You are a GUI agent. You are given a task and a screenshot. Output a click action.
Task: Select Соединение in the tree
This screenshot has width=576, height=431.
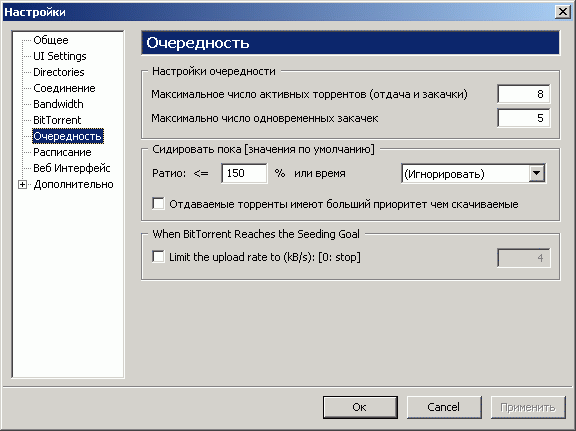(64, 88)
